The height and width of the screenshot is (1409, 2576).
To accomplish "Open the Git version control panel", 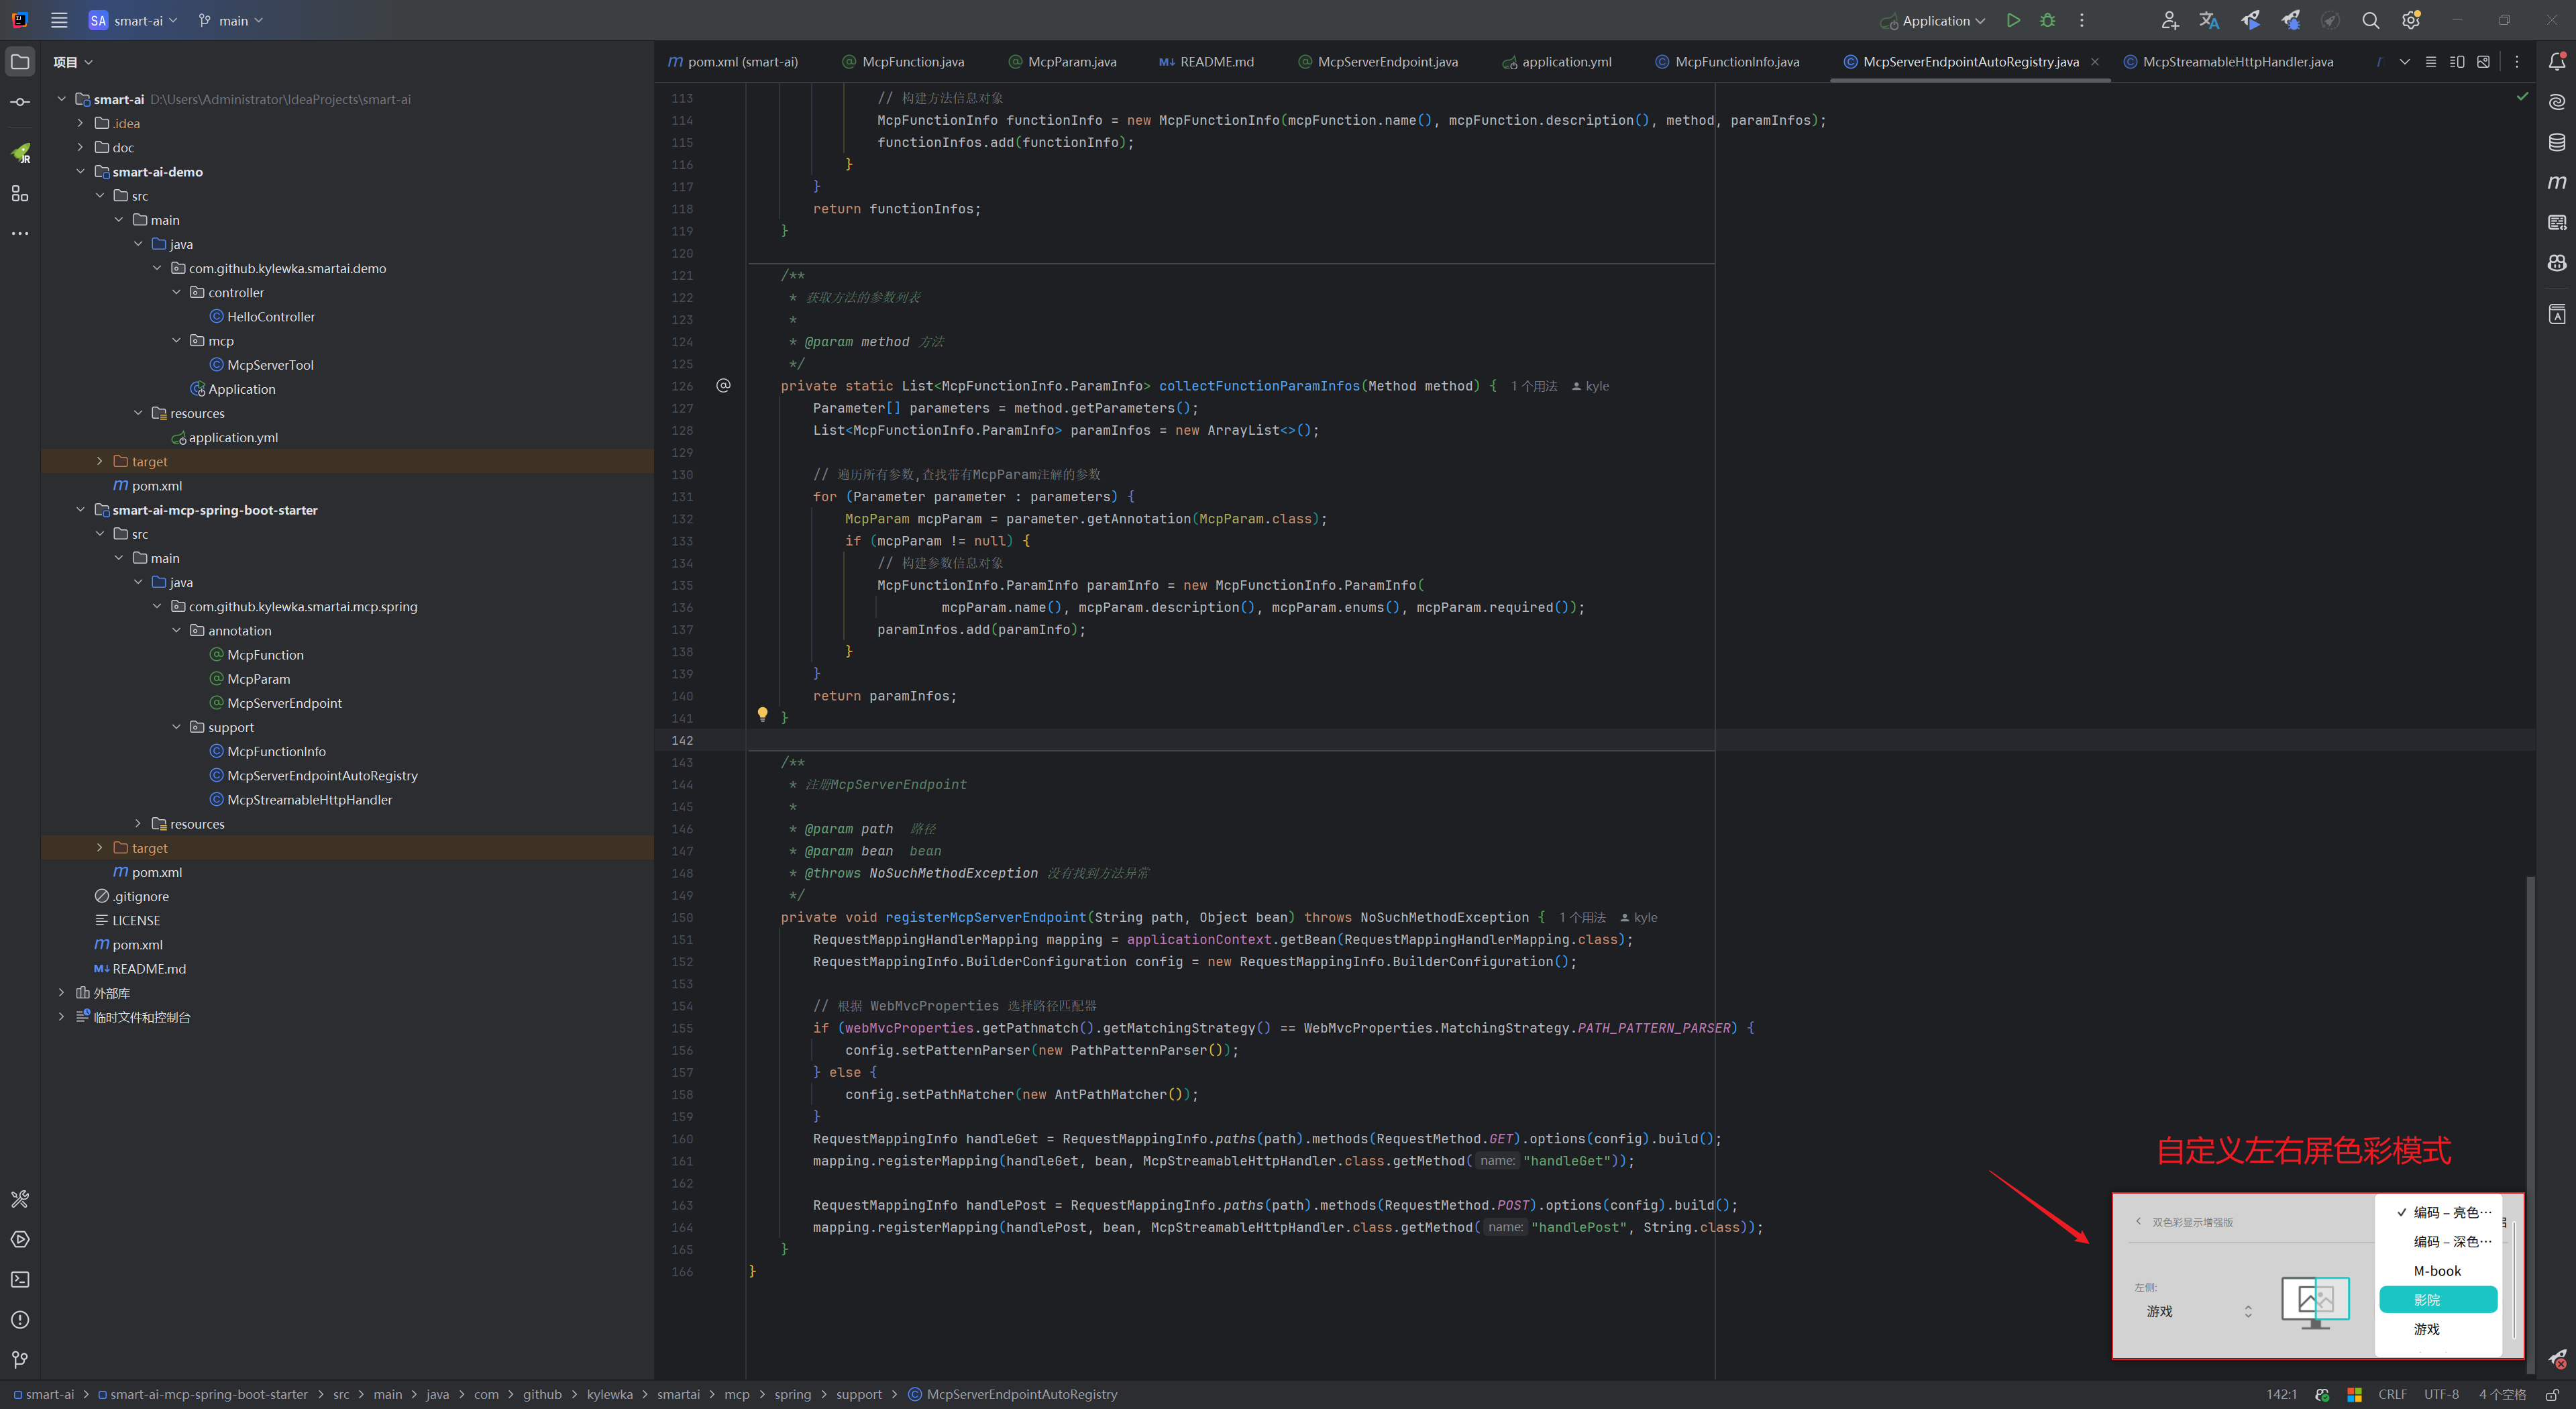I will point(20,1359).
